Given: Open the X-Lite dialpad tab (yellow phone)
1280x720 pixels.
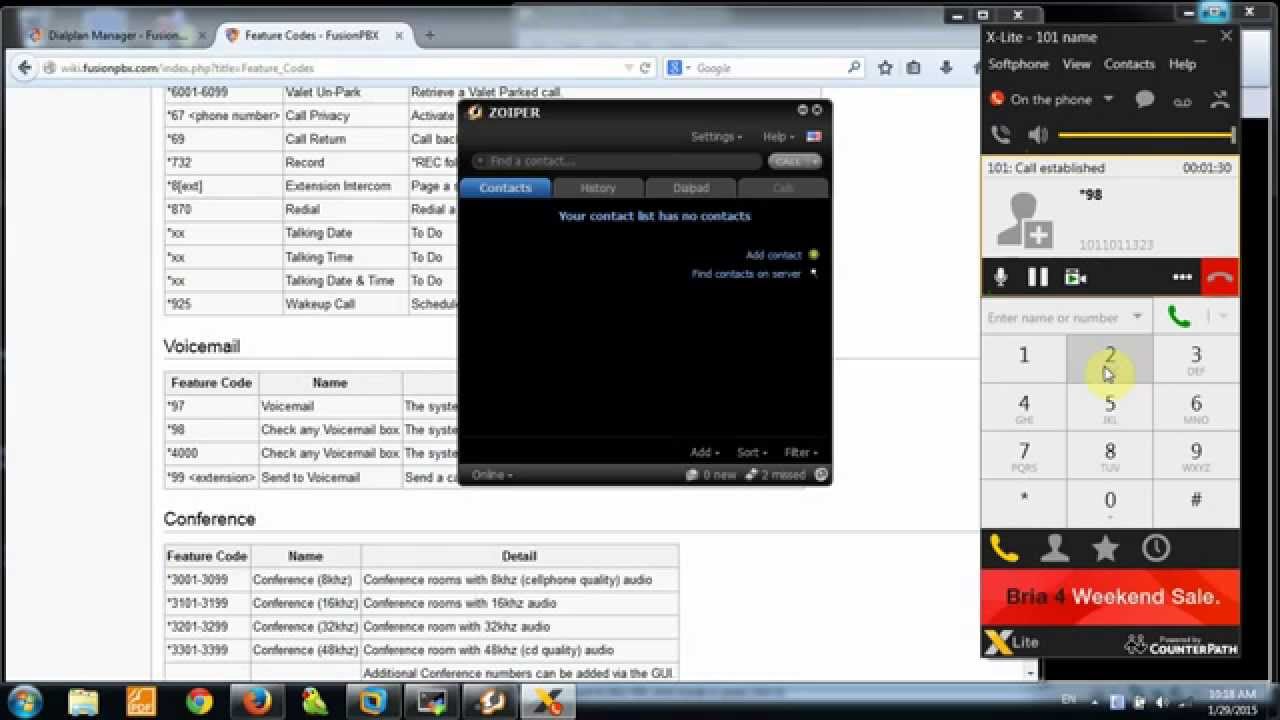Looking at the screenshot, I should pyautogui.click(x=1004, y=548).
